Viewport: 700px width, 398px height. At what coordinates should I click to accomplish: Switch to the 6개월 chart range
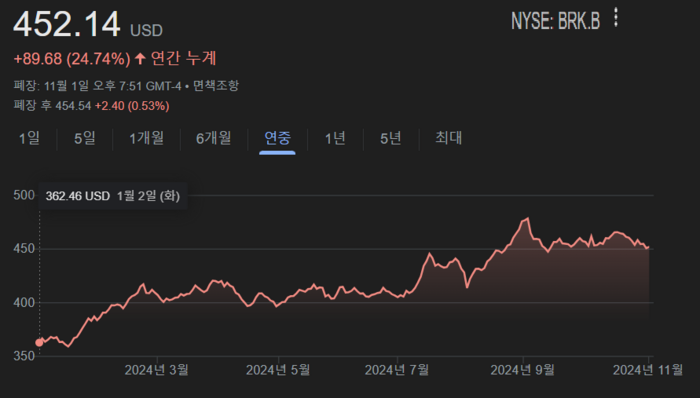click(x=213, y=138)
